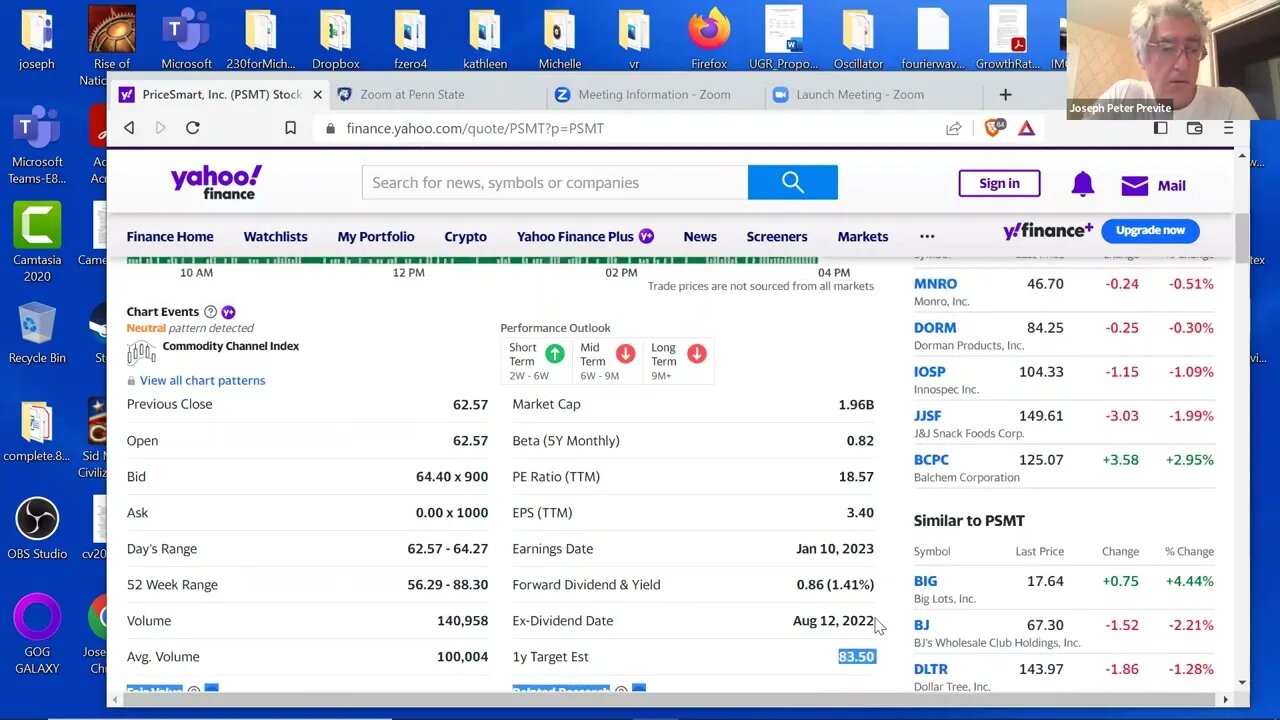Click the Yahoo Finance logo

click(216, 182)
